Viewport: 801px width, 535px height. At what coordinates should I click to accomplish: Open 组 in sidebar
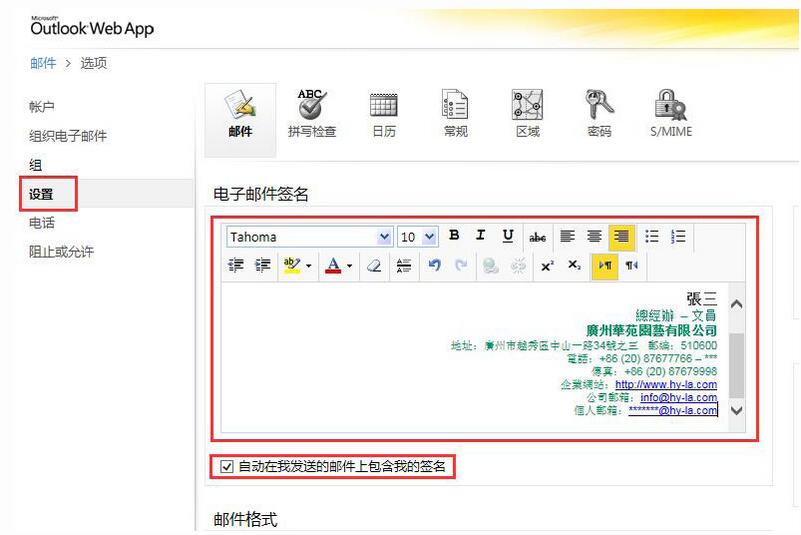coord(35,165)
